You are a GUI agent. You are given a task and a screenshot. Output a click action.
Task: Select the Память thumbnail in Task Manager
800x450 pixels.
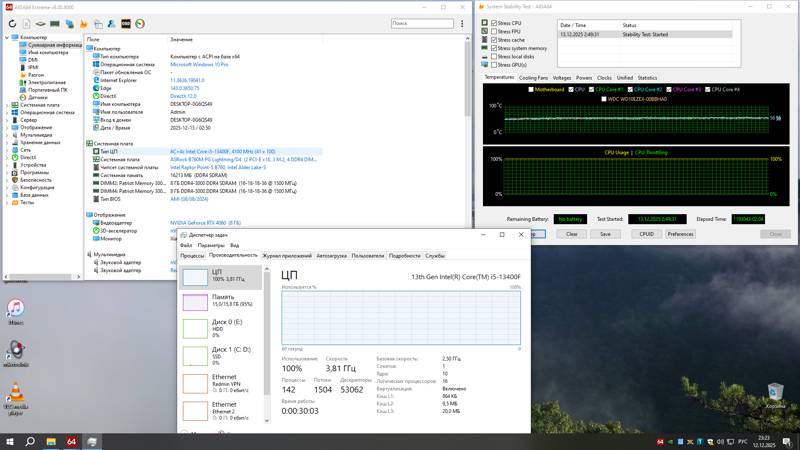coord(220,302)
